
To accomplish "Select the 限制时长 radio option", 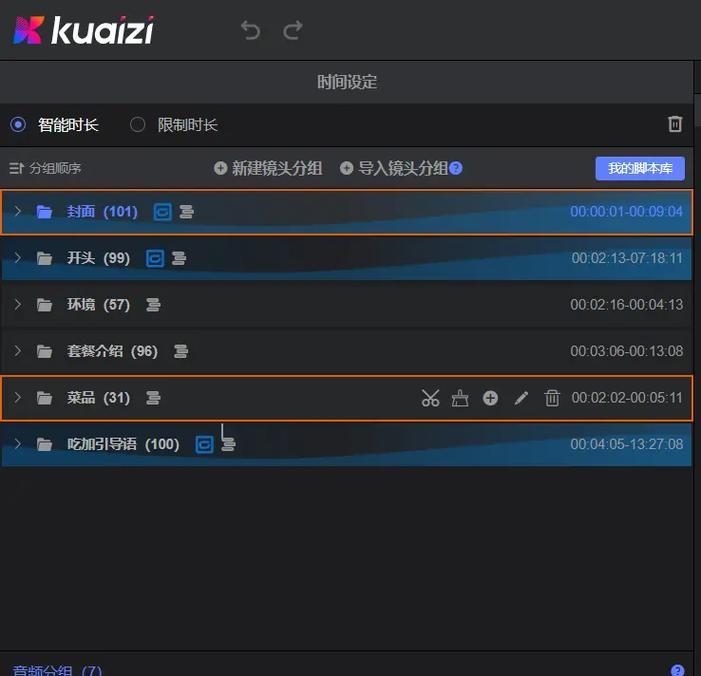I will [137, 124].
